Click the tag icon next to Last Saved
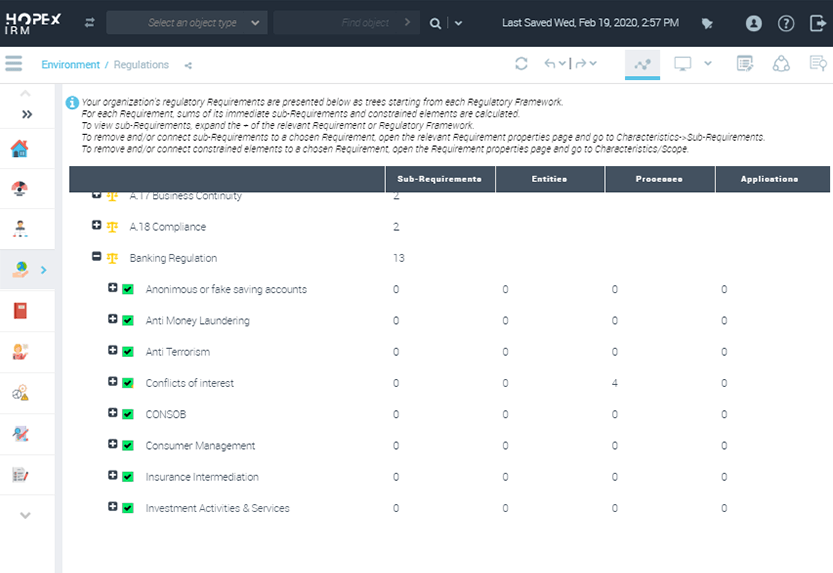 [x=707, y=23]
